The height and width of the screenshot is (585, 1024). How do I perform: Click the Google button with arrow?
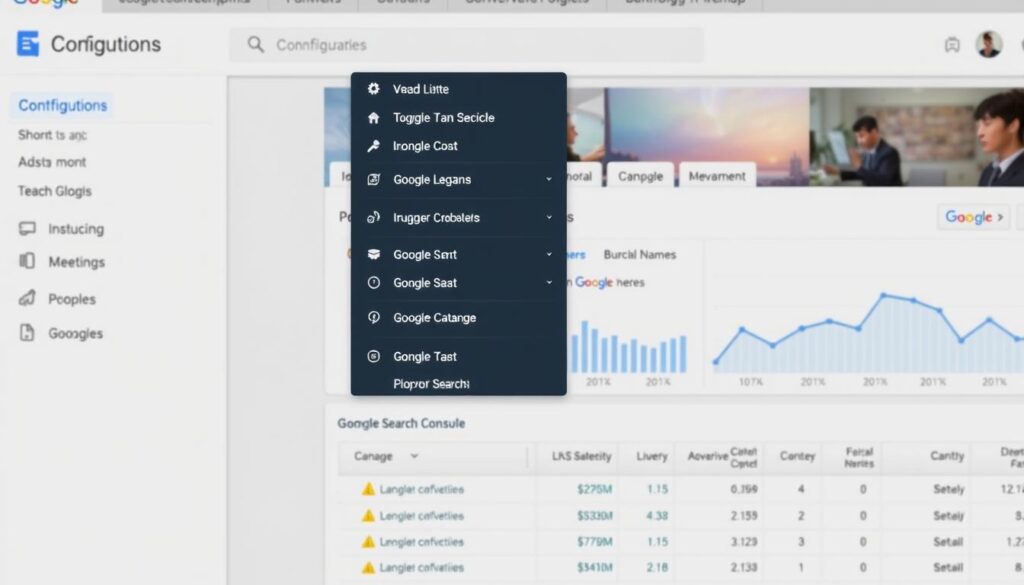click(x=974, y=217)
